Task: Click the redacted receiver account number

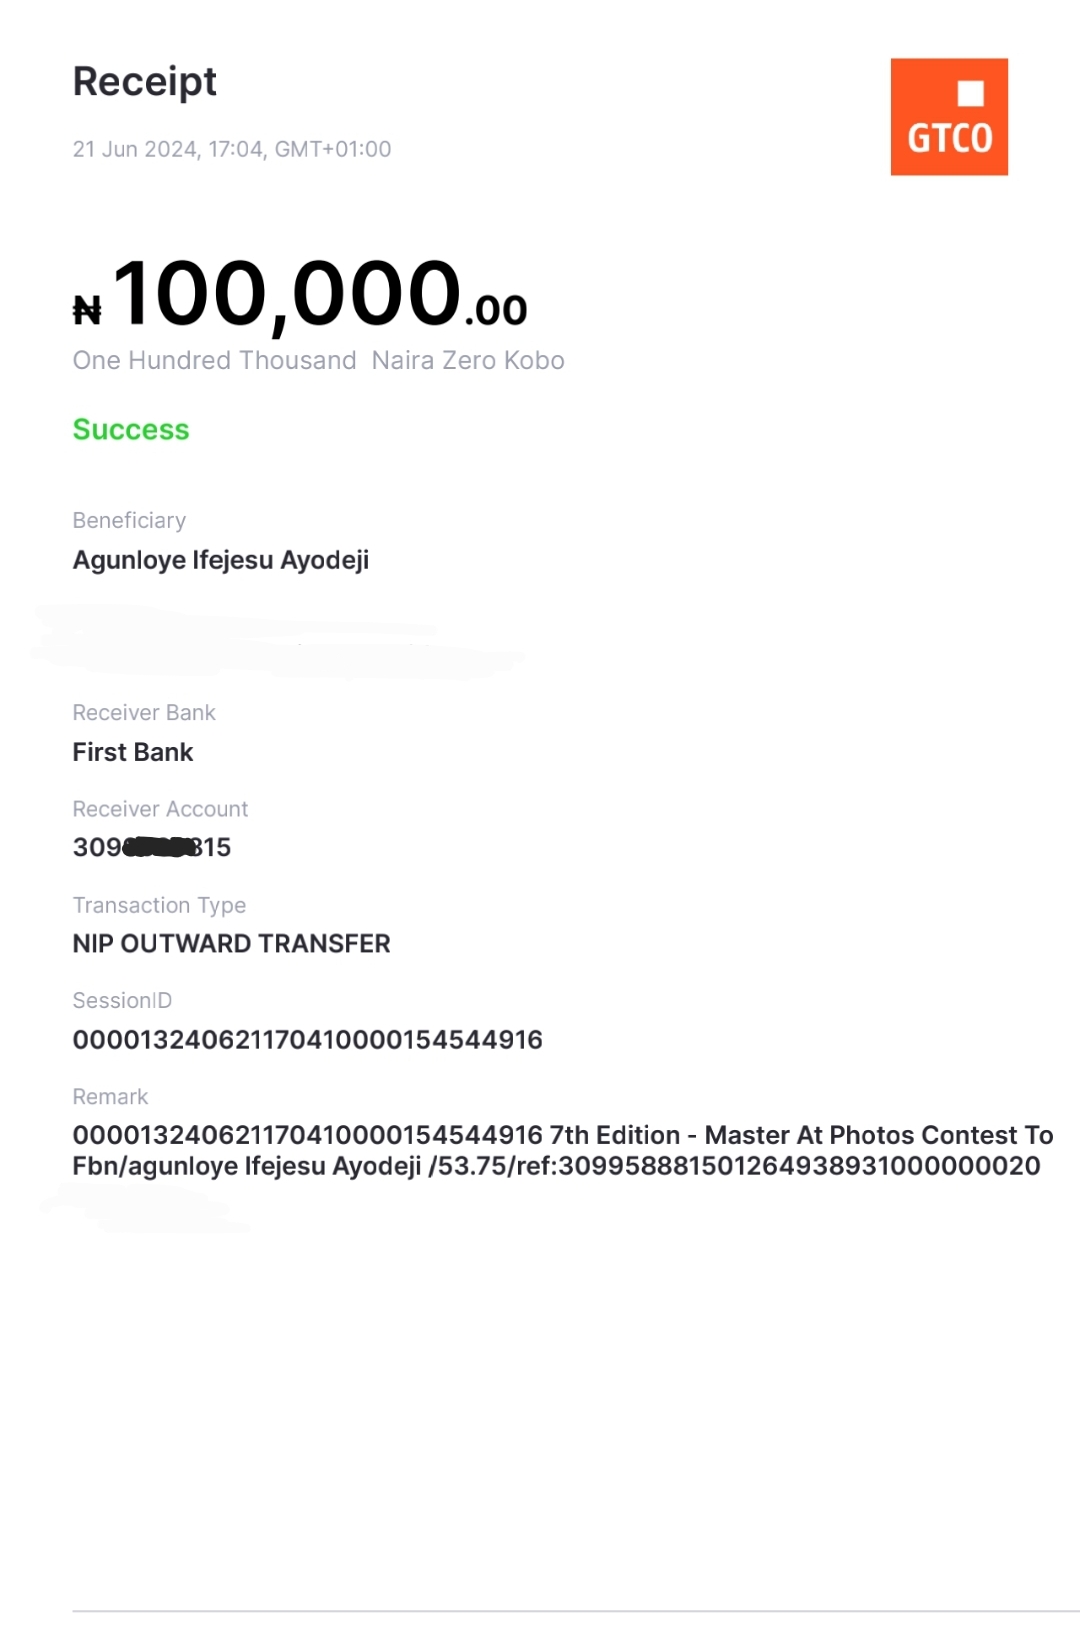Action: point(152,847)
